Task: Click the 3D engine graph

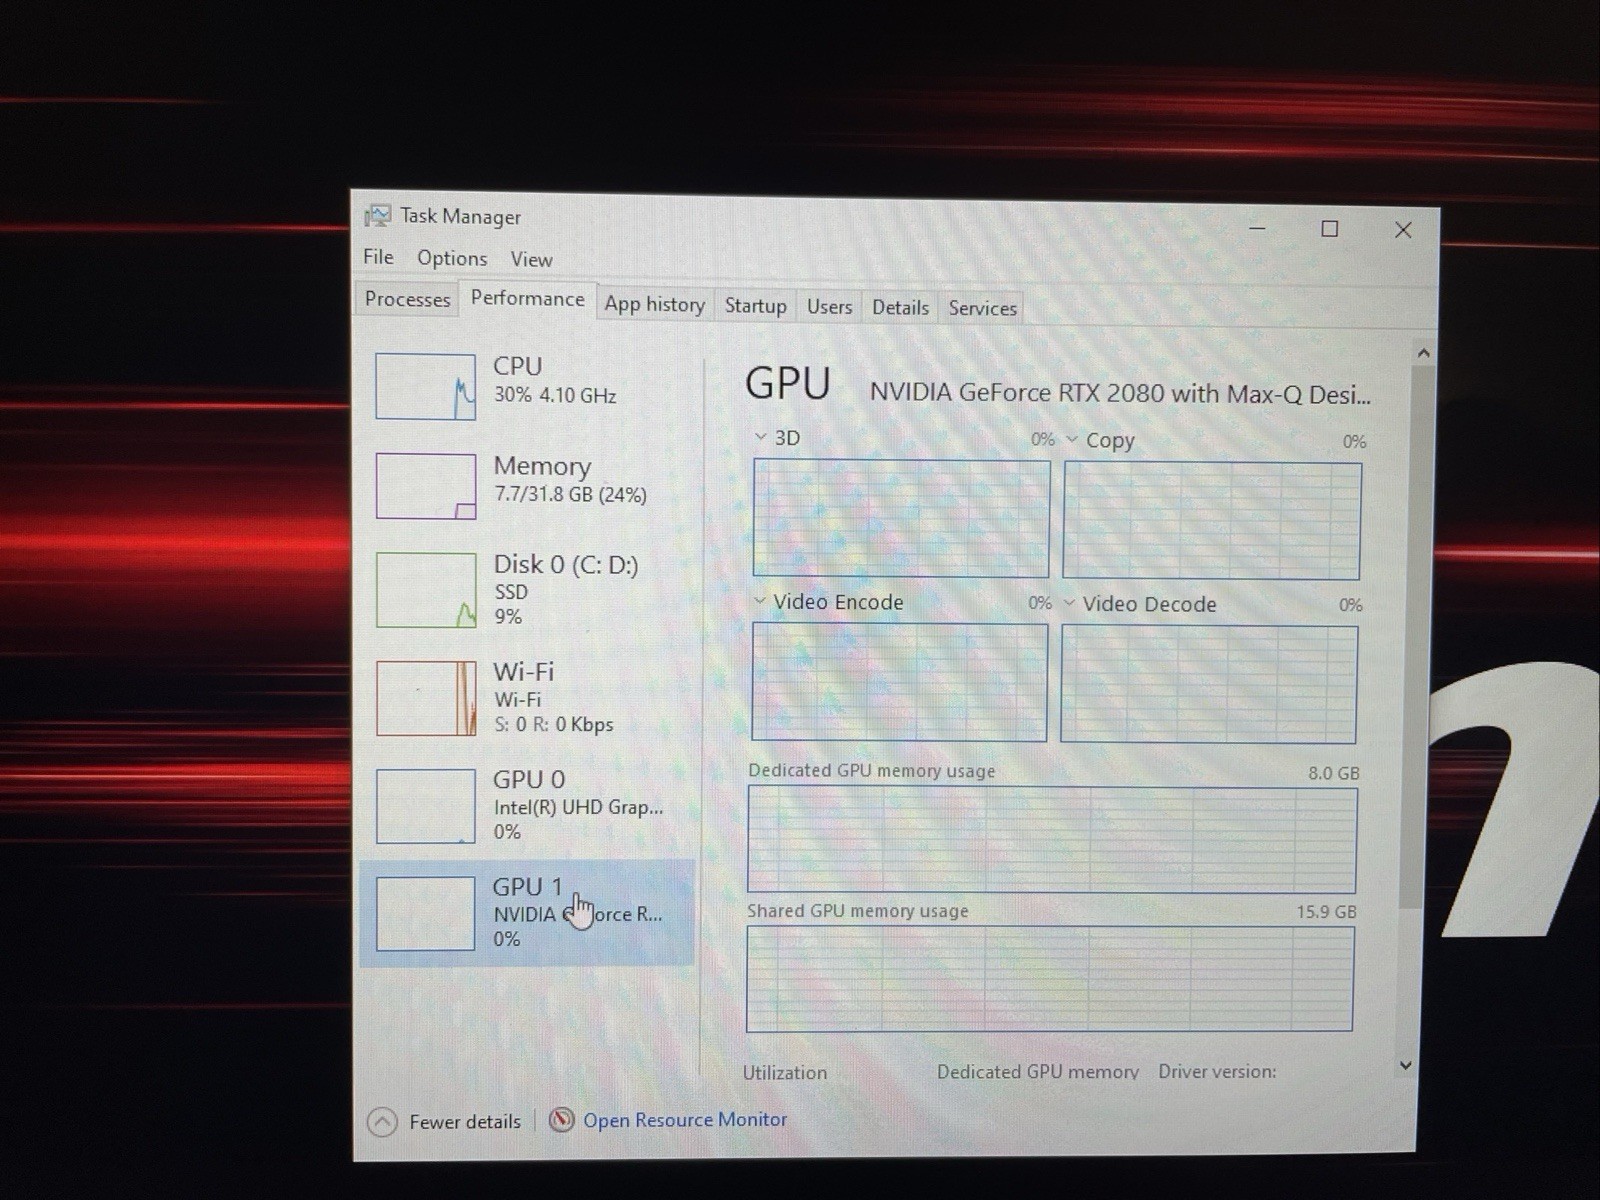Action: click(x=901, y=518)
